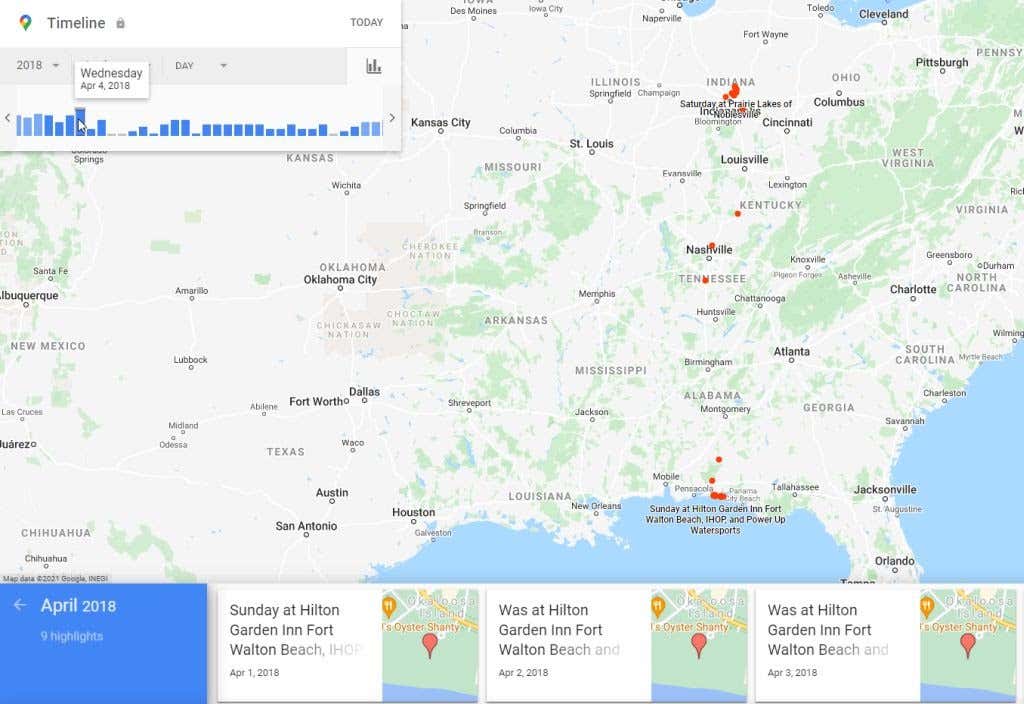Click the red location dot in Kentucky
This screenshot has height=704, width=1024.
(x=738, y=213)
